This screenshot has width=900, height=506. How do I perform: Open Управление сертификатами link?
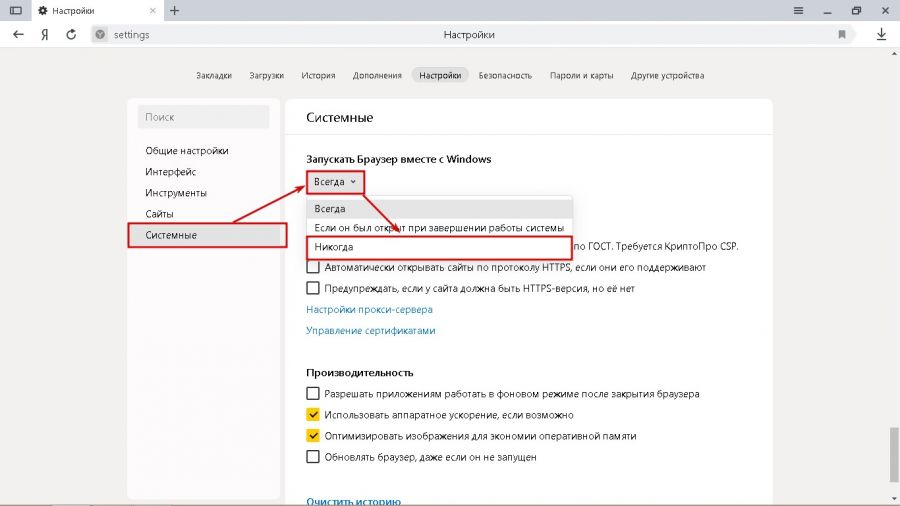coord(370,330)
